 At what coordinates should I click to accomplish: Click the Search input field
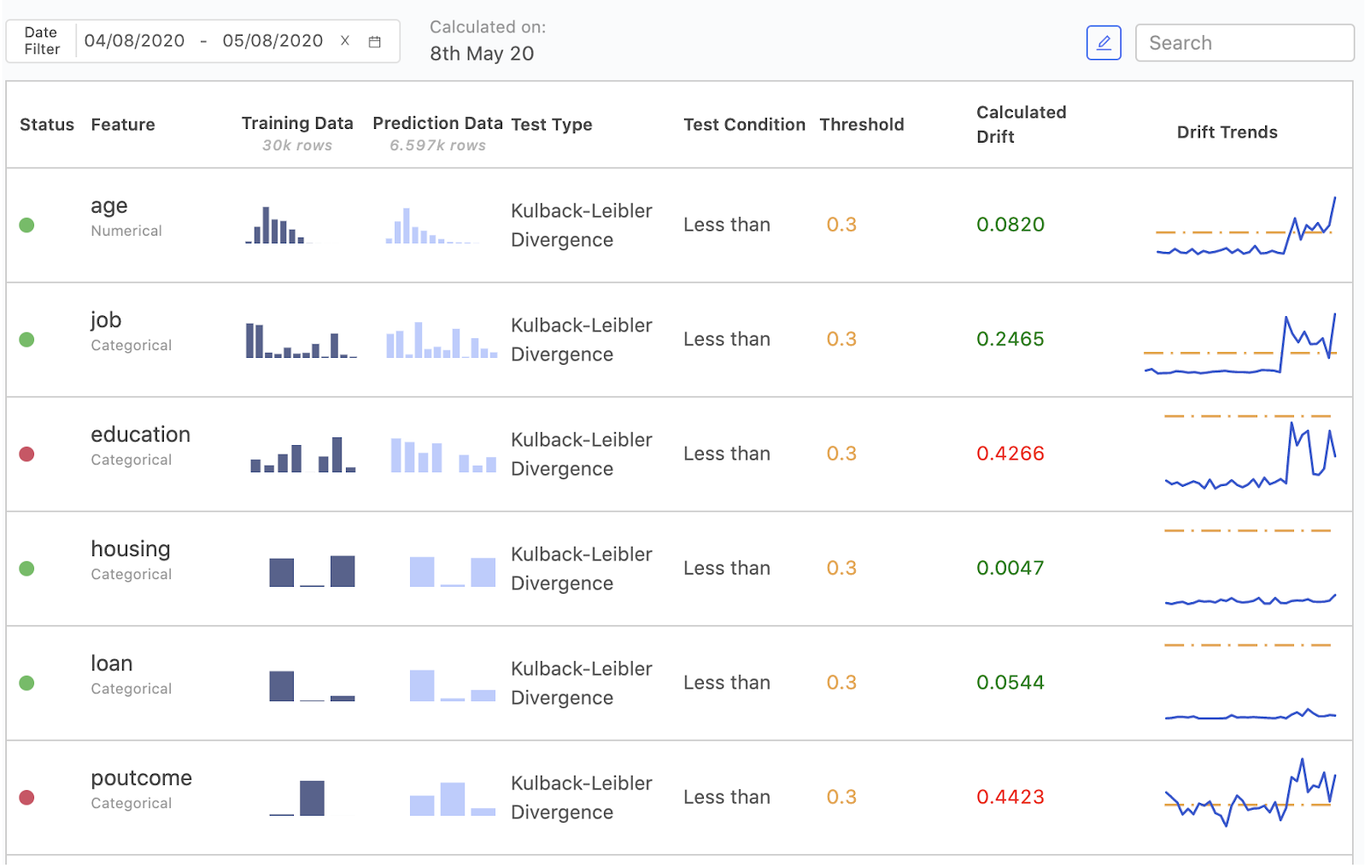click(x=1244, y=43)
